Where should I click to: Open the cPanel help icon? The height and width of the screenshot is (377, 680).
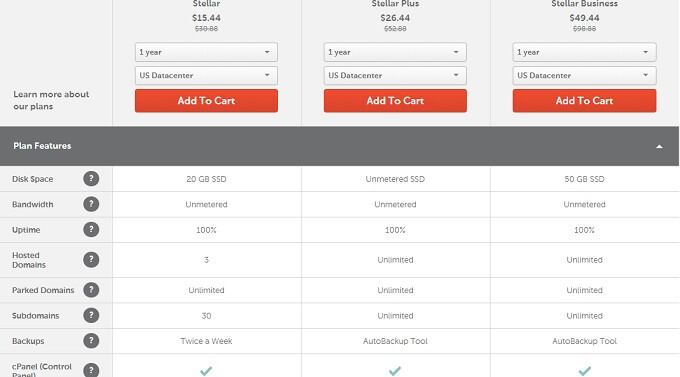coord(91,370)
